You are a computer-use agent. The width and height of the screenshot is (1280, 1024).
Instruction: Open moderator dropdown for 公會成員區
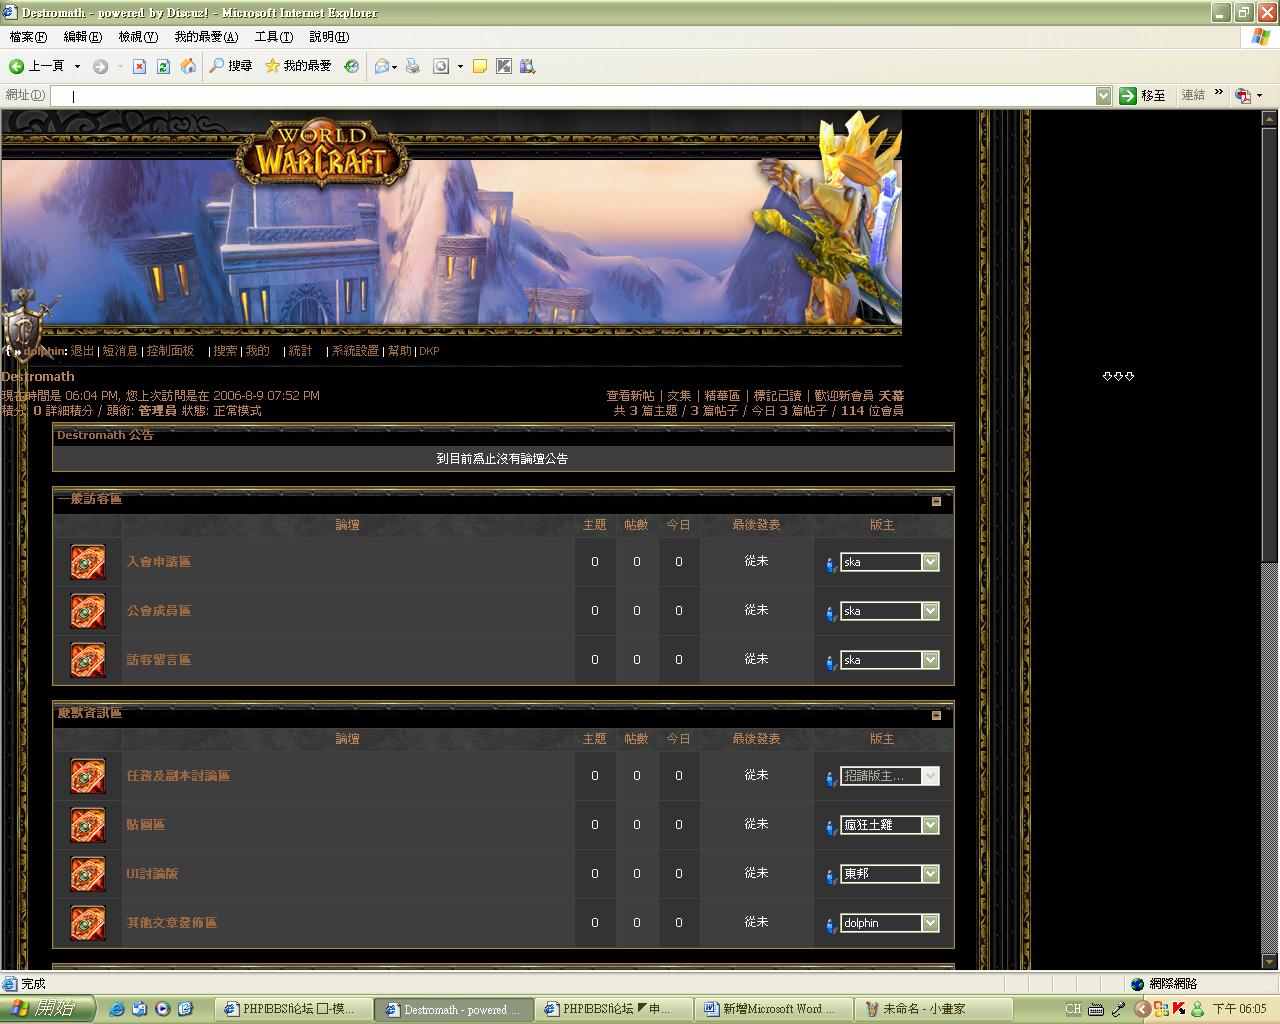coord(930,611)
